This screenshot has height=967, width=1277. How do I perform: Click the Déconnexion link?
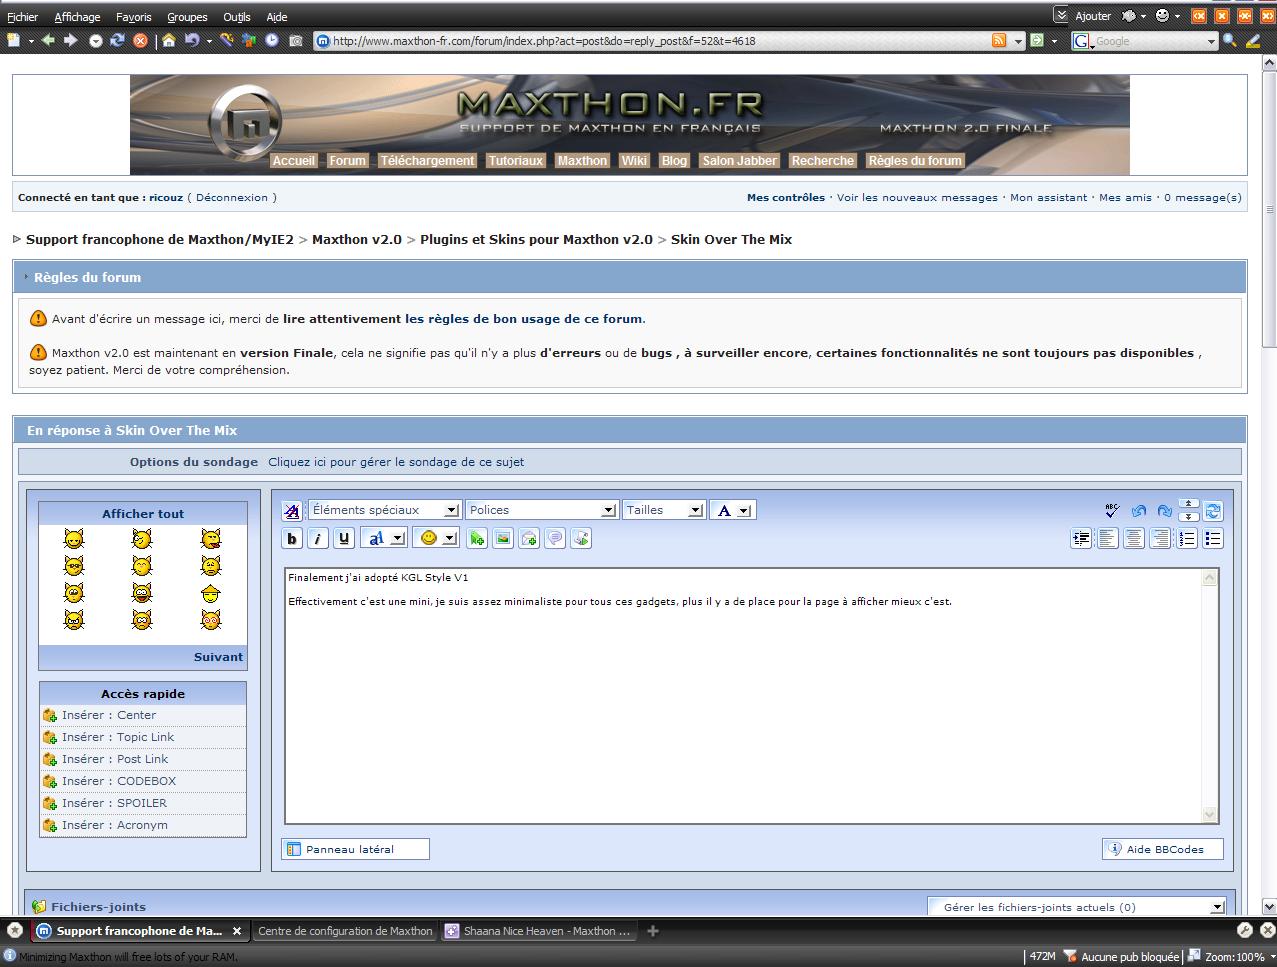tap(232, 198)
